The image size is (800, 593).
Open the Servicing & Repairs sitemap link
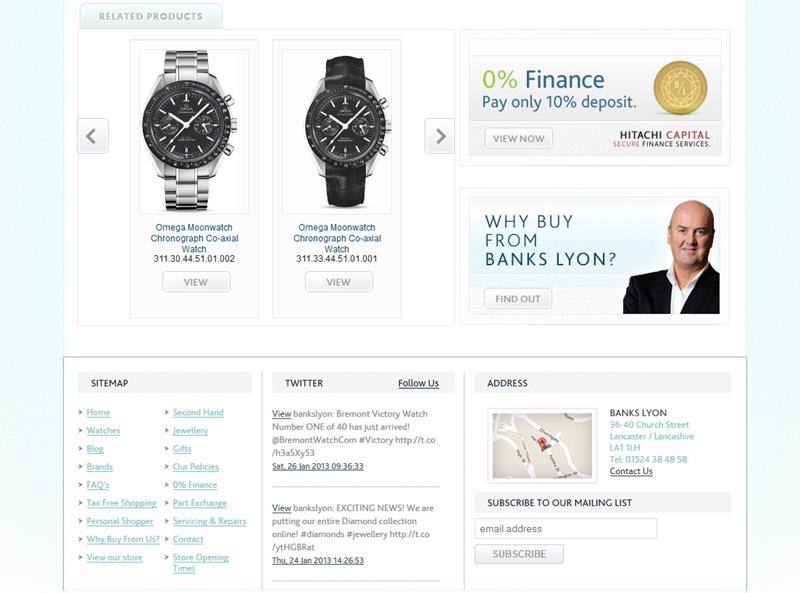210,521
